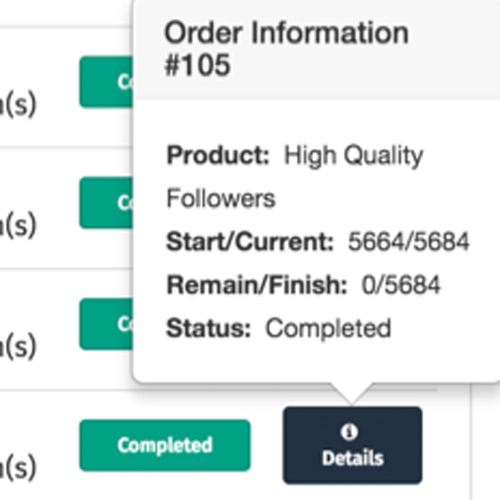Click the #105 order number in the header
The image size is (500, 500).
click(197, 65)
